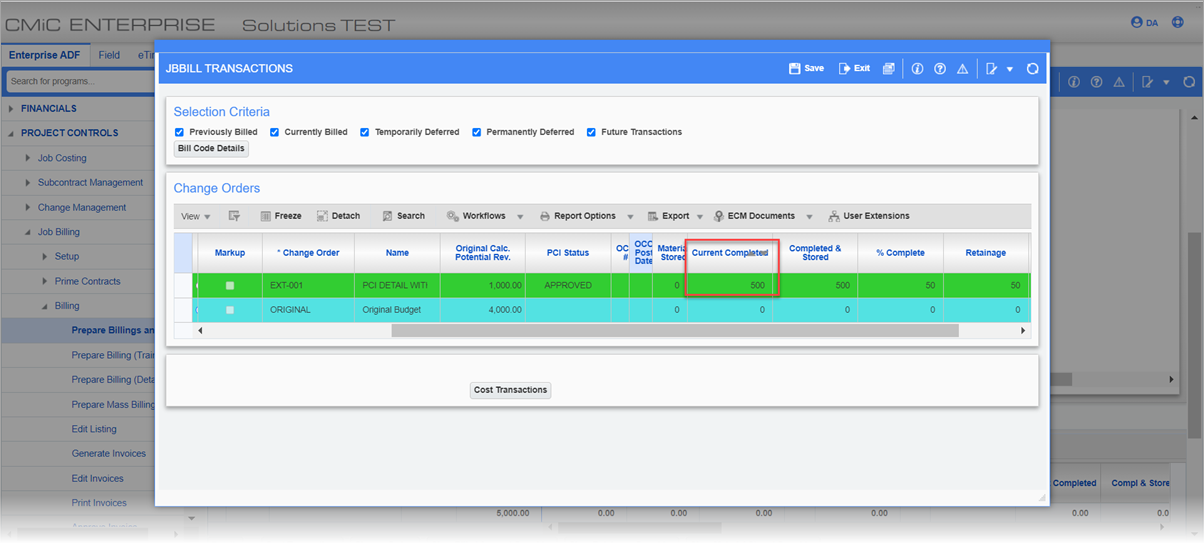The image size is (1204, 544).
Task: Disable the Future Transactions checkbox
Action: tap(591, 132)
